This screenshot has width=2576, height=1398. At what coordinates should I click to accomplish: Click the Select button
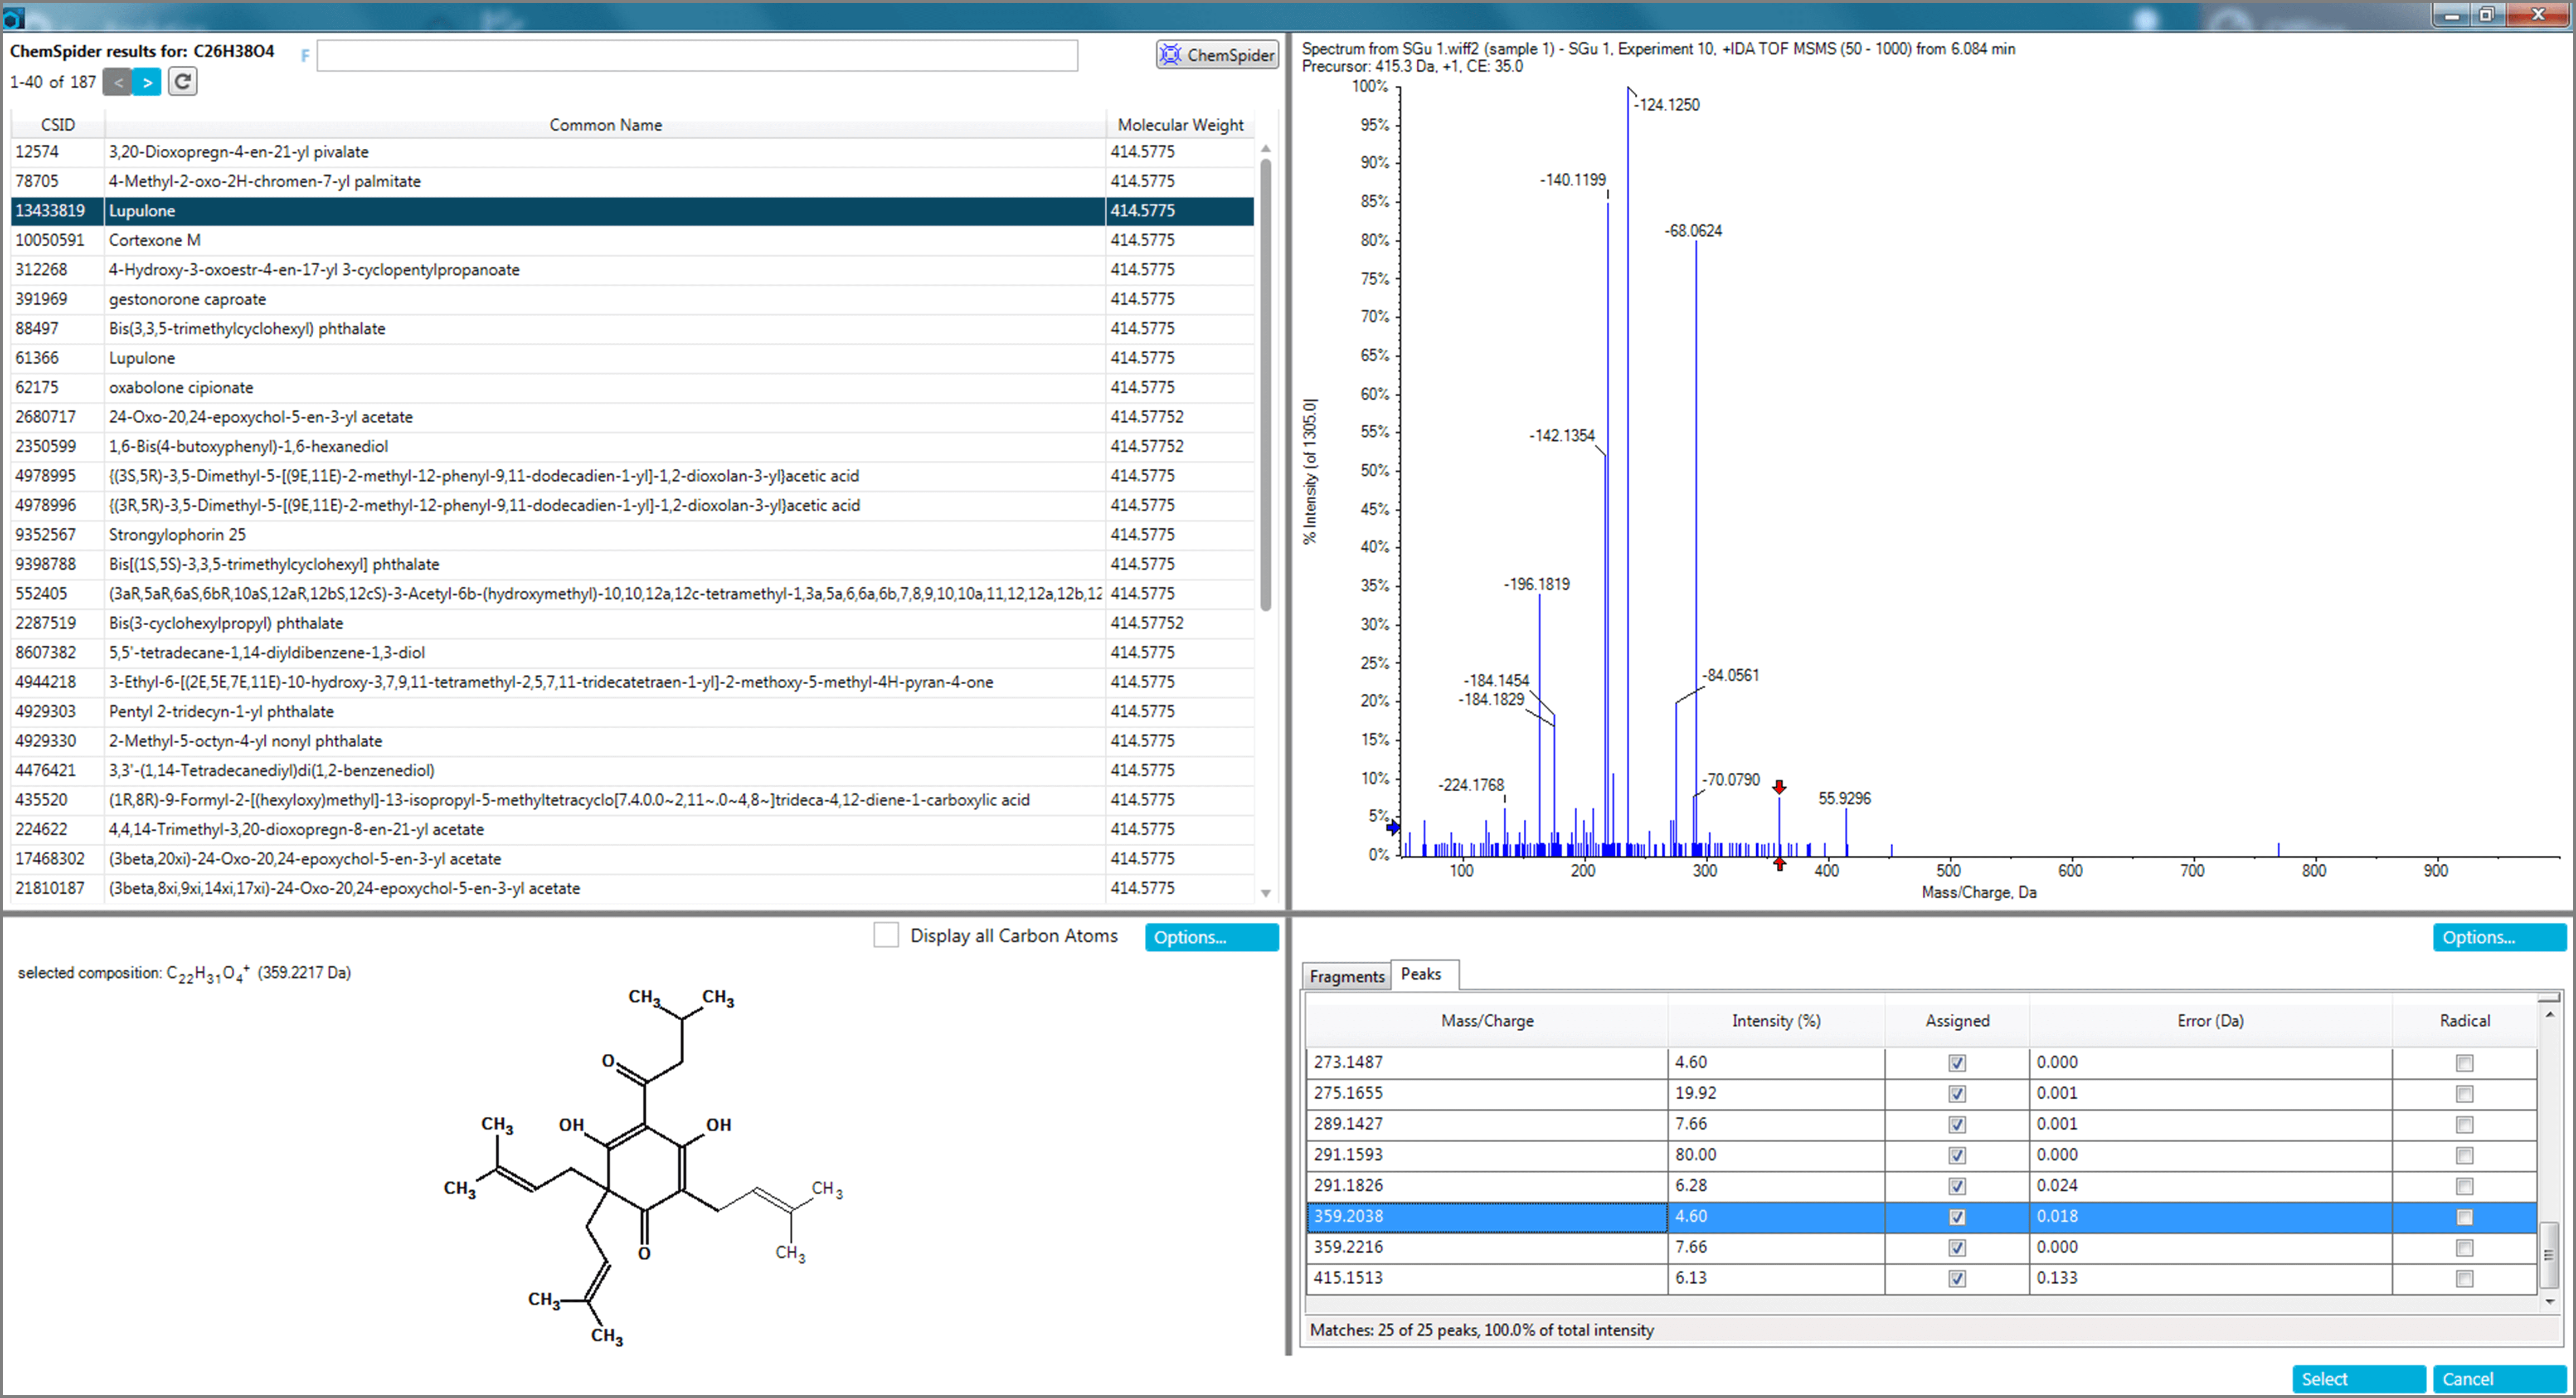coord(2358,1379)
